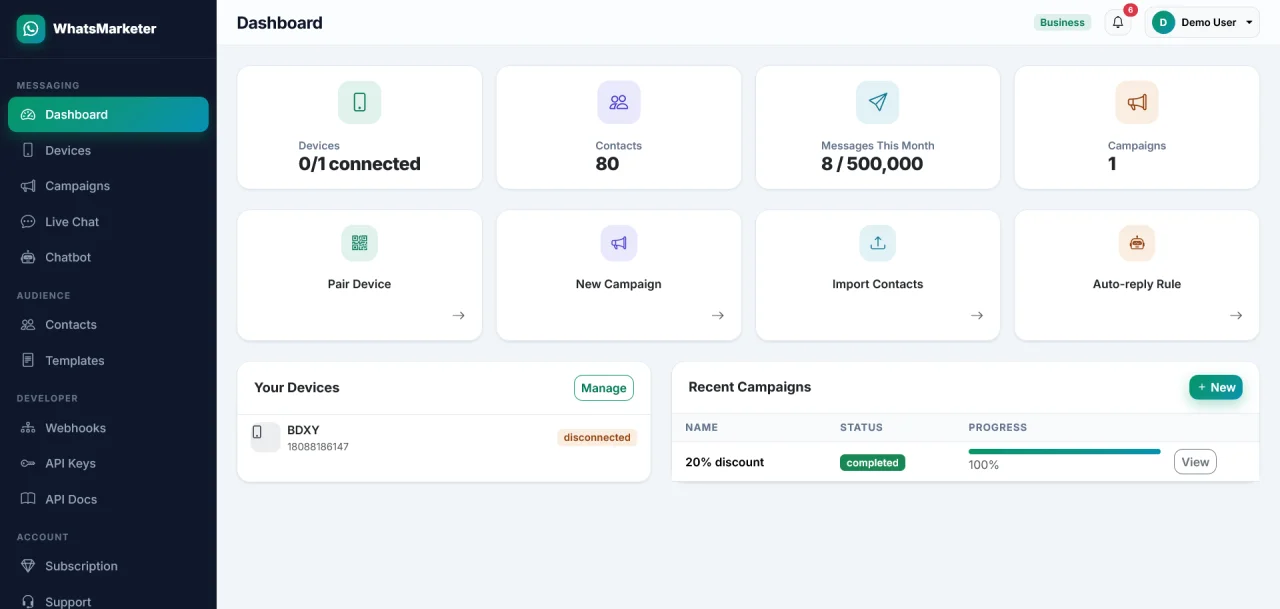Click the disconnected status badge
1280x609 pixels.
point(597,437)
